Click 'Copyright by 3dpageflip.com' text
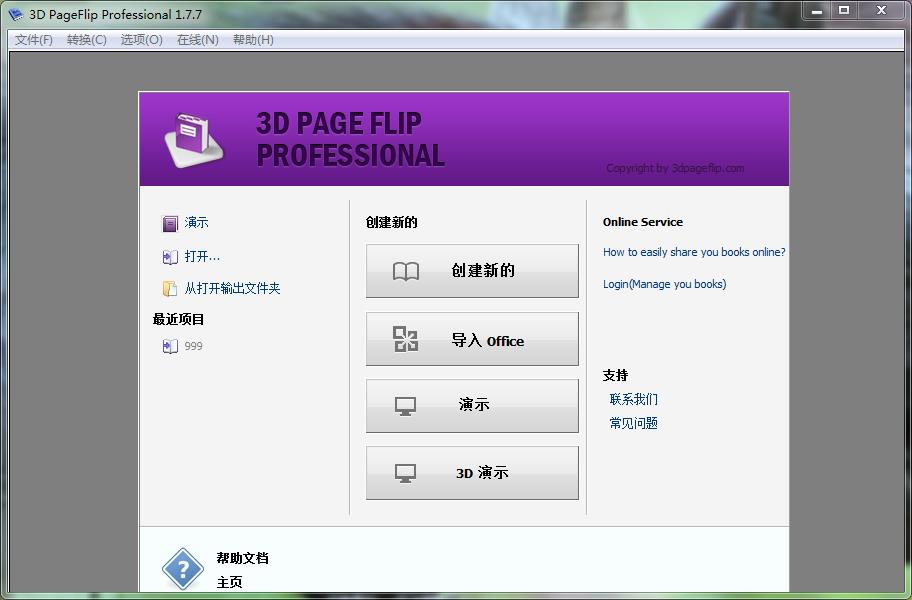 (675, 168)
